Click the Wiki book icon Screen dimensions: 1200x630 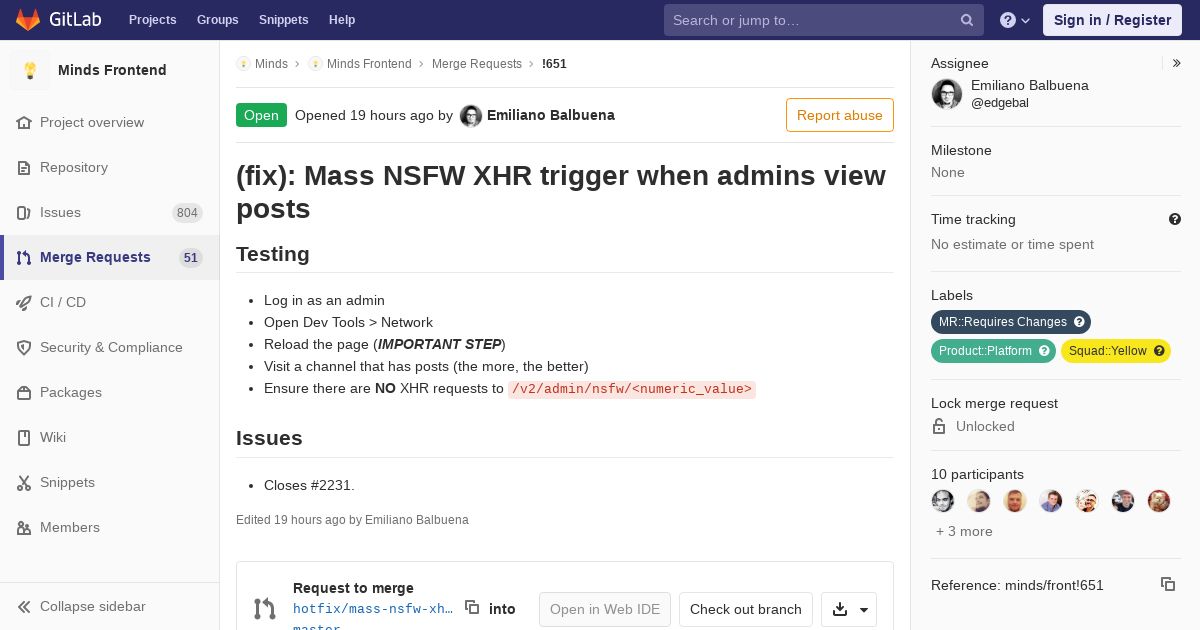(x=24, y=437)
